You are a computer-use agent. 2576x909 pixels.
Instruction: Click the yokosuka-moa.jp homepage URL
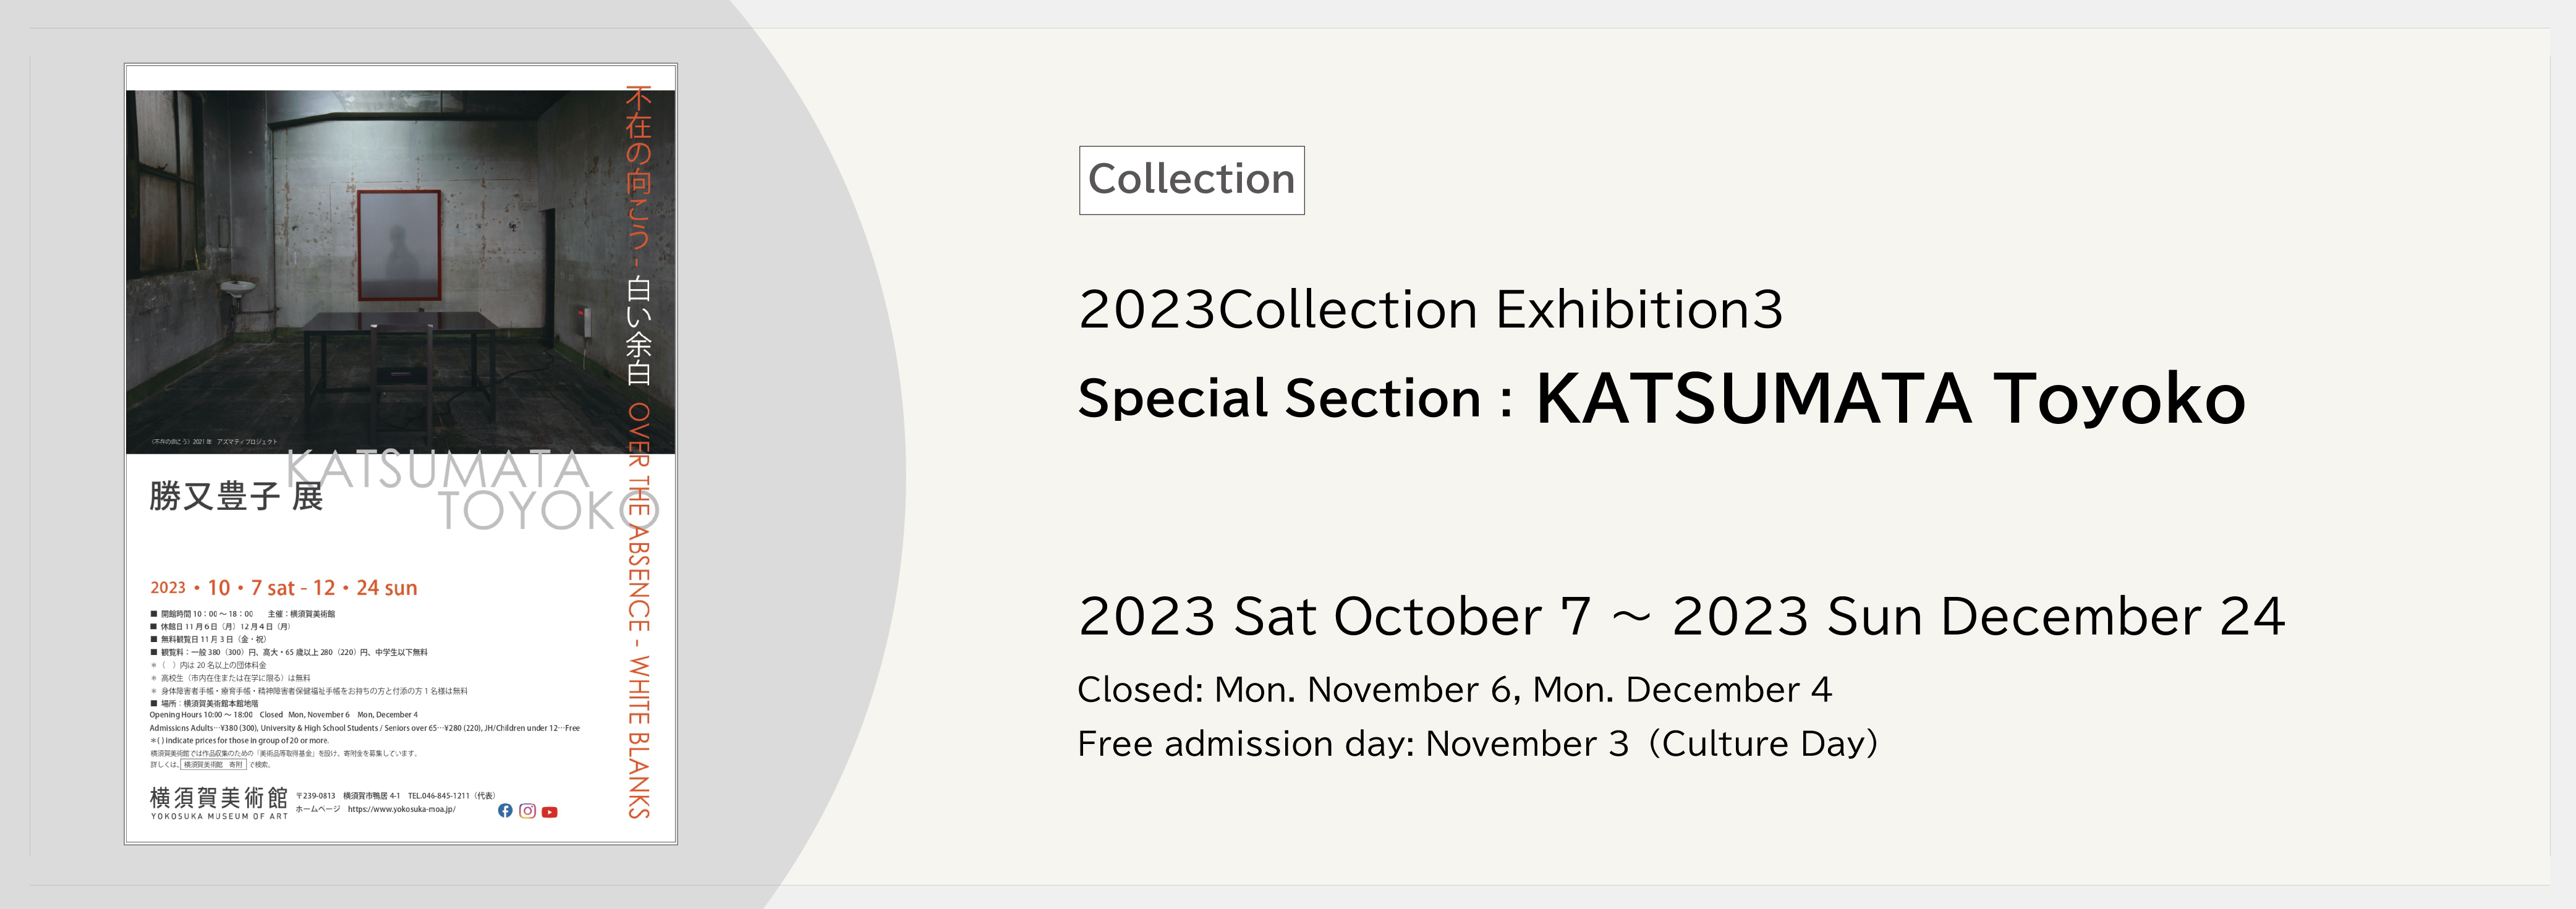[402, 809]
